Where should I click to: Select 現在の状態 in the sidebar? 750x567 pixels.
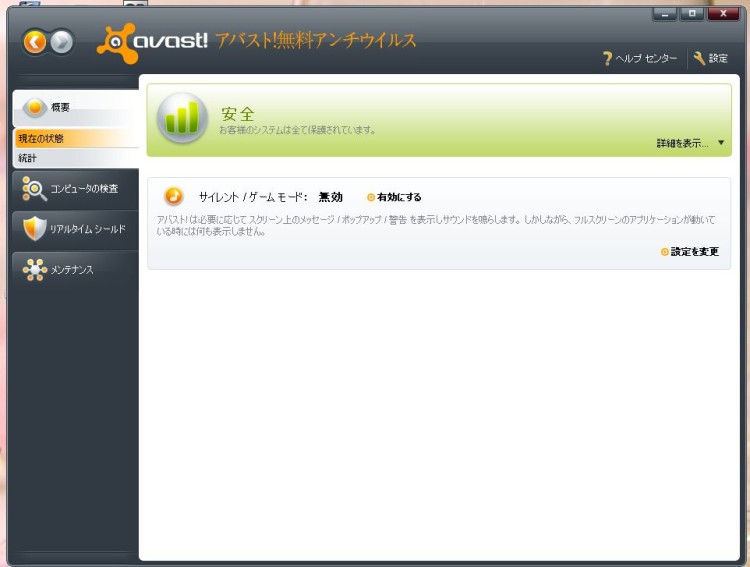click(77, 138)
